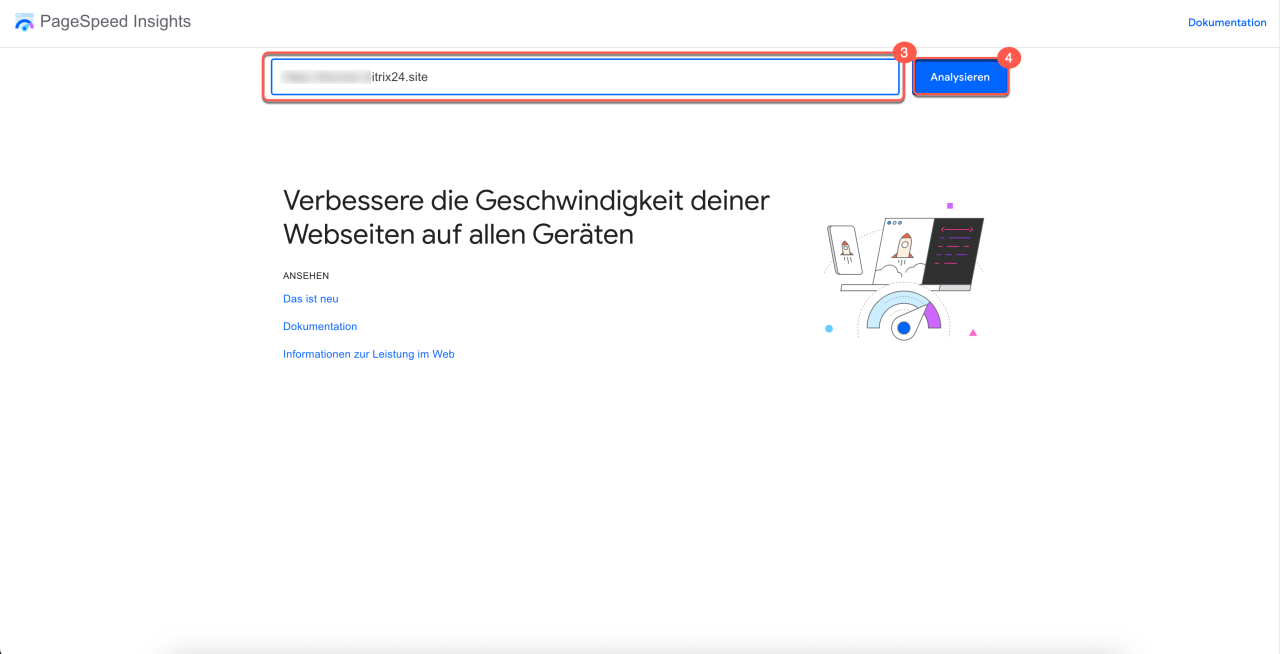Screen dimensions: 1280x654
Task: Open 'Informationen zur Leistung im Web' link
Action: [x=369, y=354]
